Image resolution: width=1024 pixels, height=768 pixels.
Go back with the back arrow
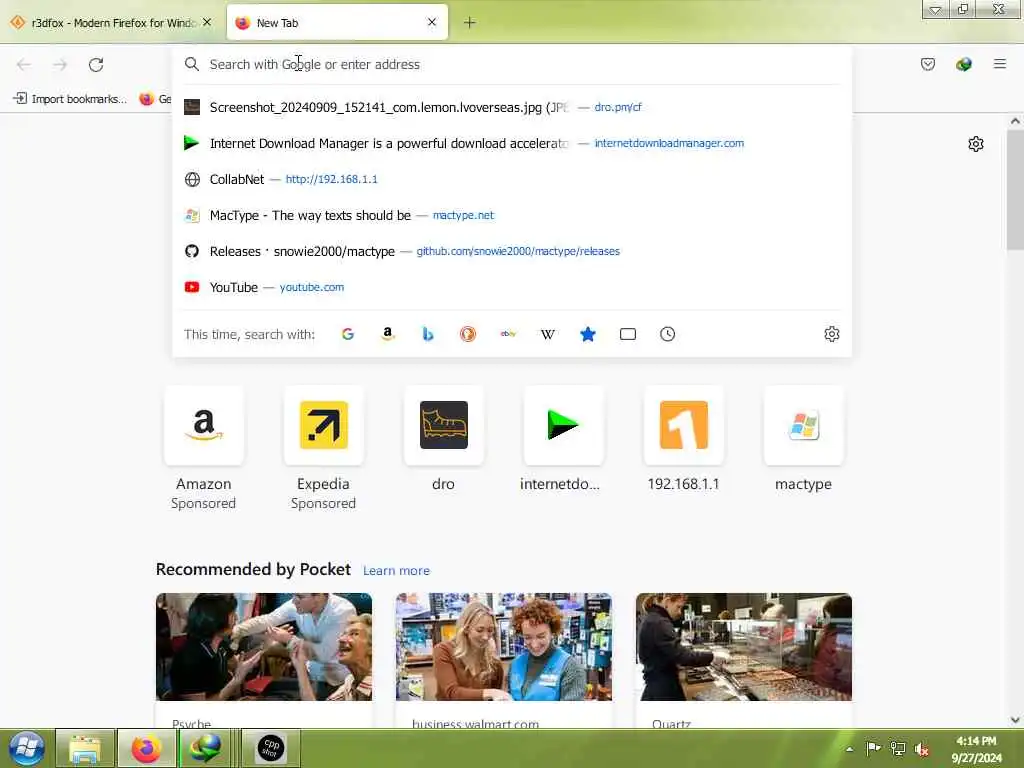click(x=24, y=65)
